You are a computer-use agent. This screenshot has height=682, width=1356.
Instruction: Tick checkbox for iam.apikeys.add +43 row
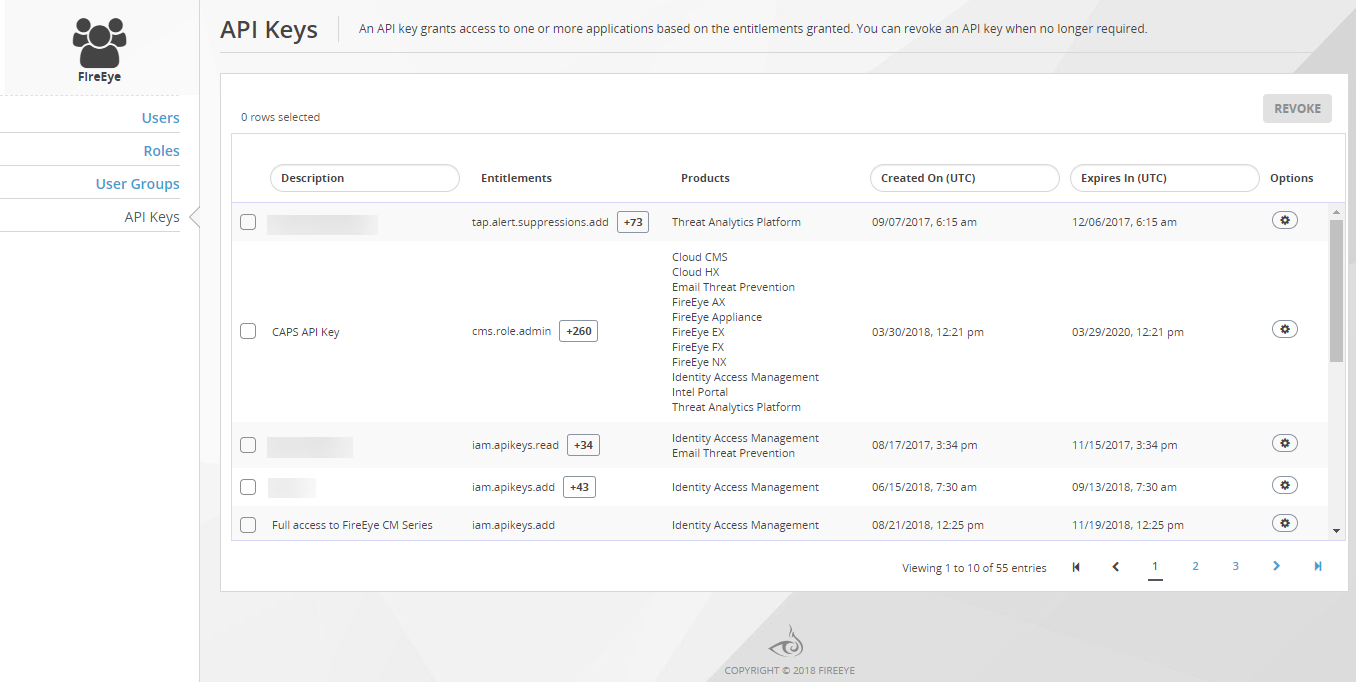pos(248,487)
